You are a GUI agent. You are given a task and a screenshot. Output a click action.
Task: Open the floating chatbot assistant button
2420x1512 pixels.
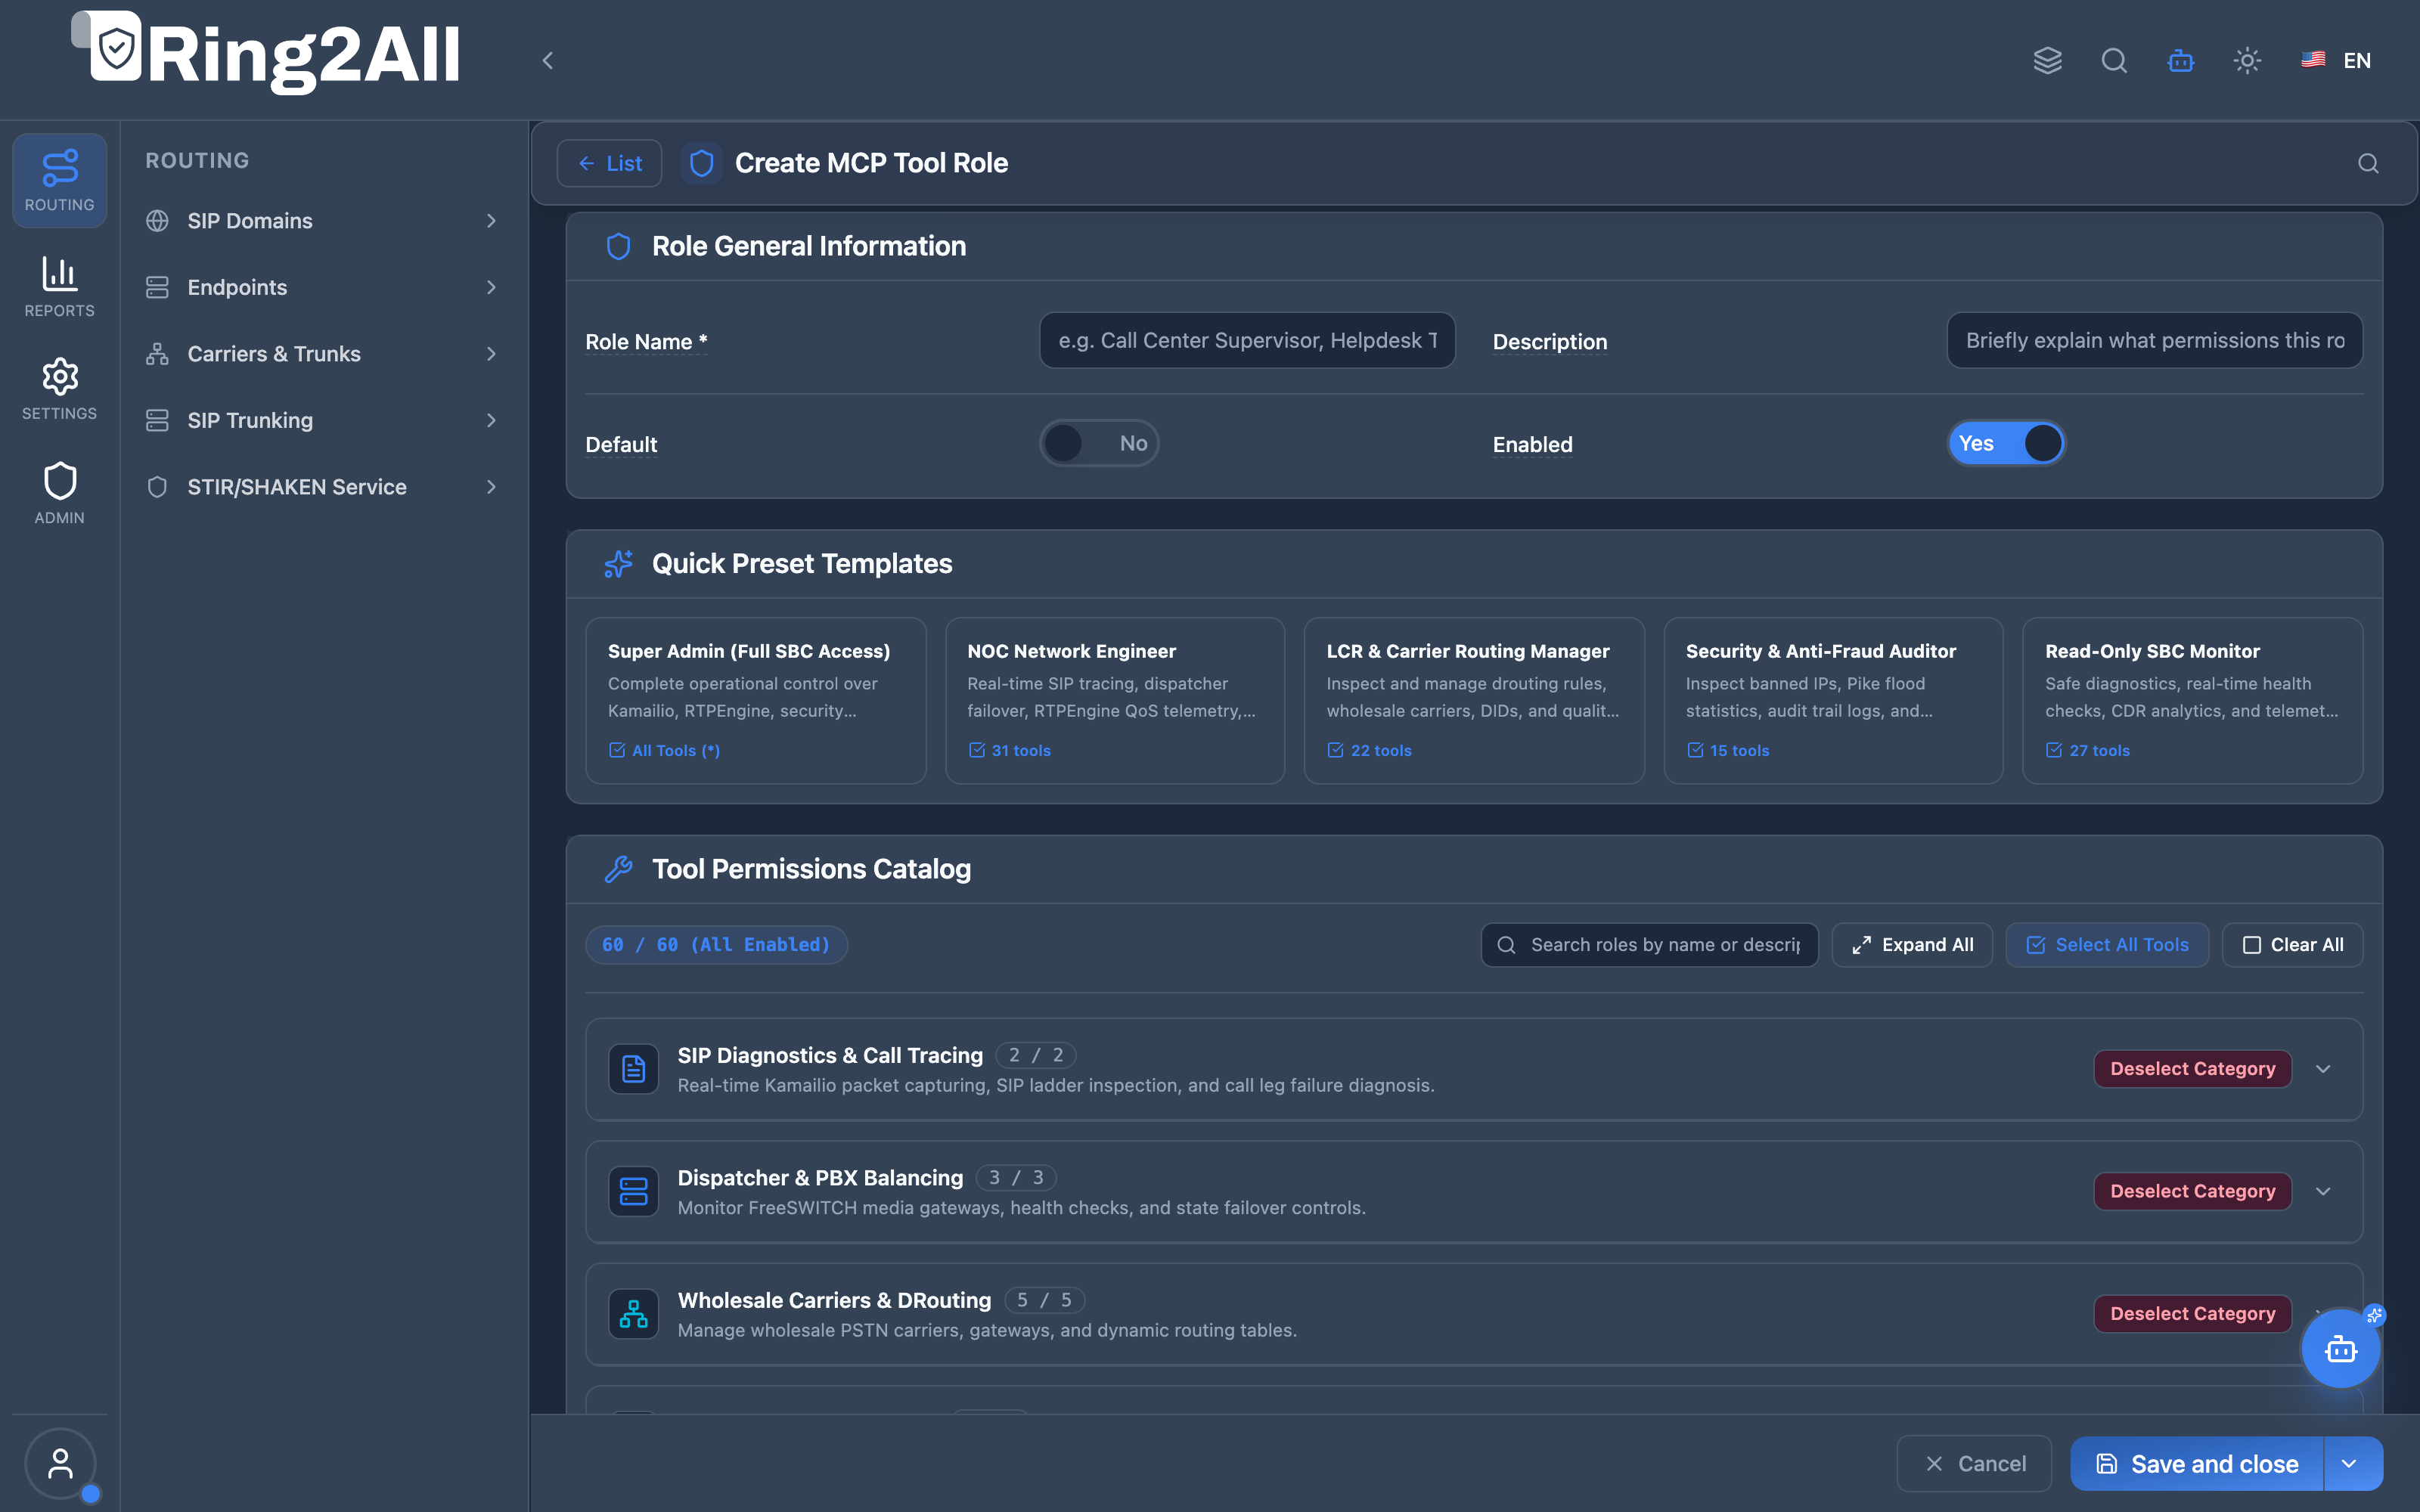tap(2341, 1348)
